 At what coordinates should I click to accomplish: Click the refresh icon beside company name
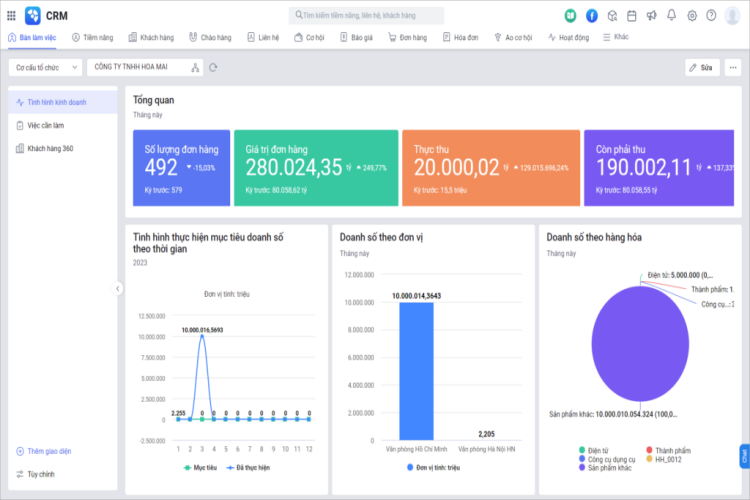pos(213,67)
